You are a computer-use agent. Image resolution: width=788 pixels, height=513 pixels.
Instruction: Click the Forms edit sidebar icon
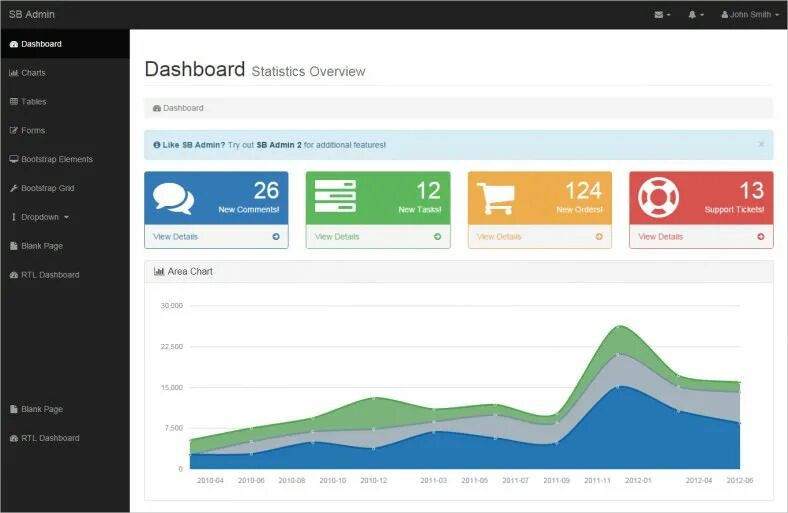coord(14,131)
